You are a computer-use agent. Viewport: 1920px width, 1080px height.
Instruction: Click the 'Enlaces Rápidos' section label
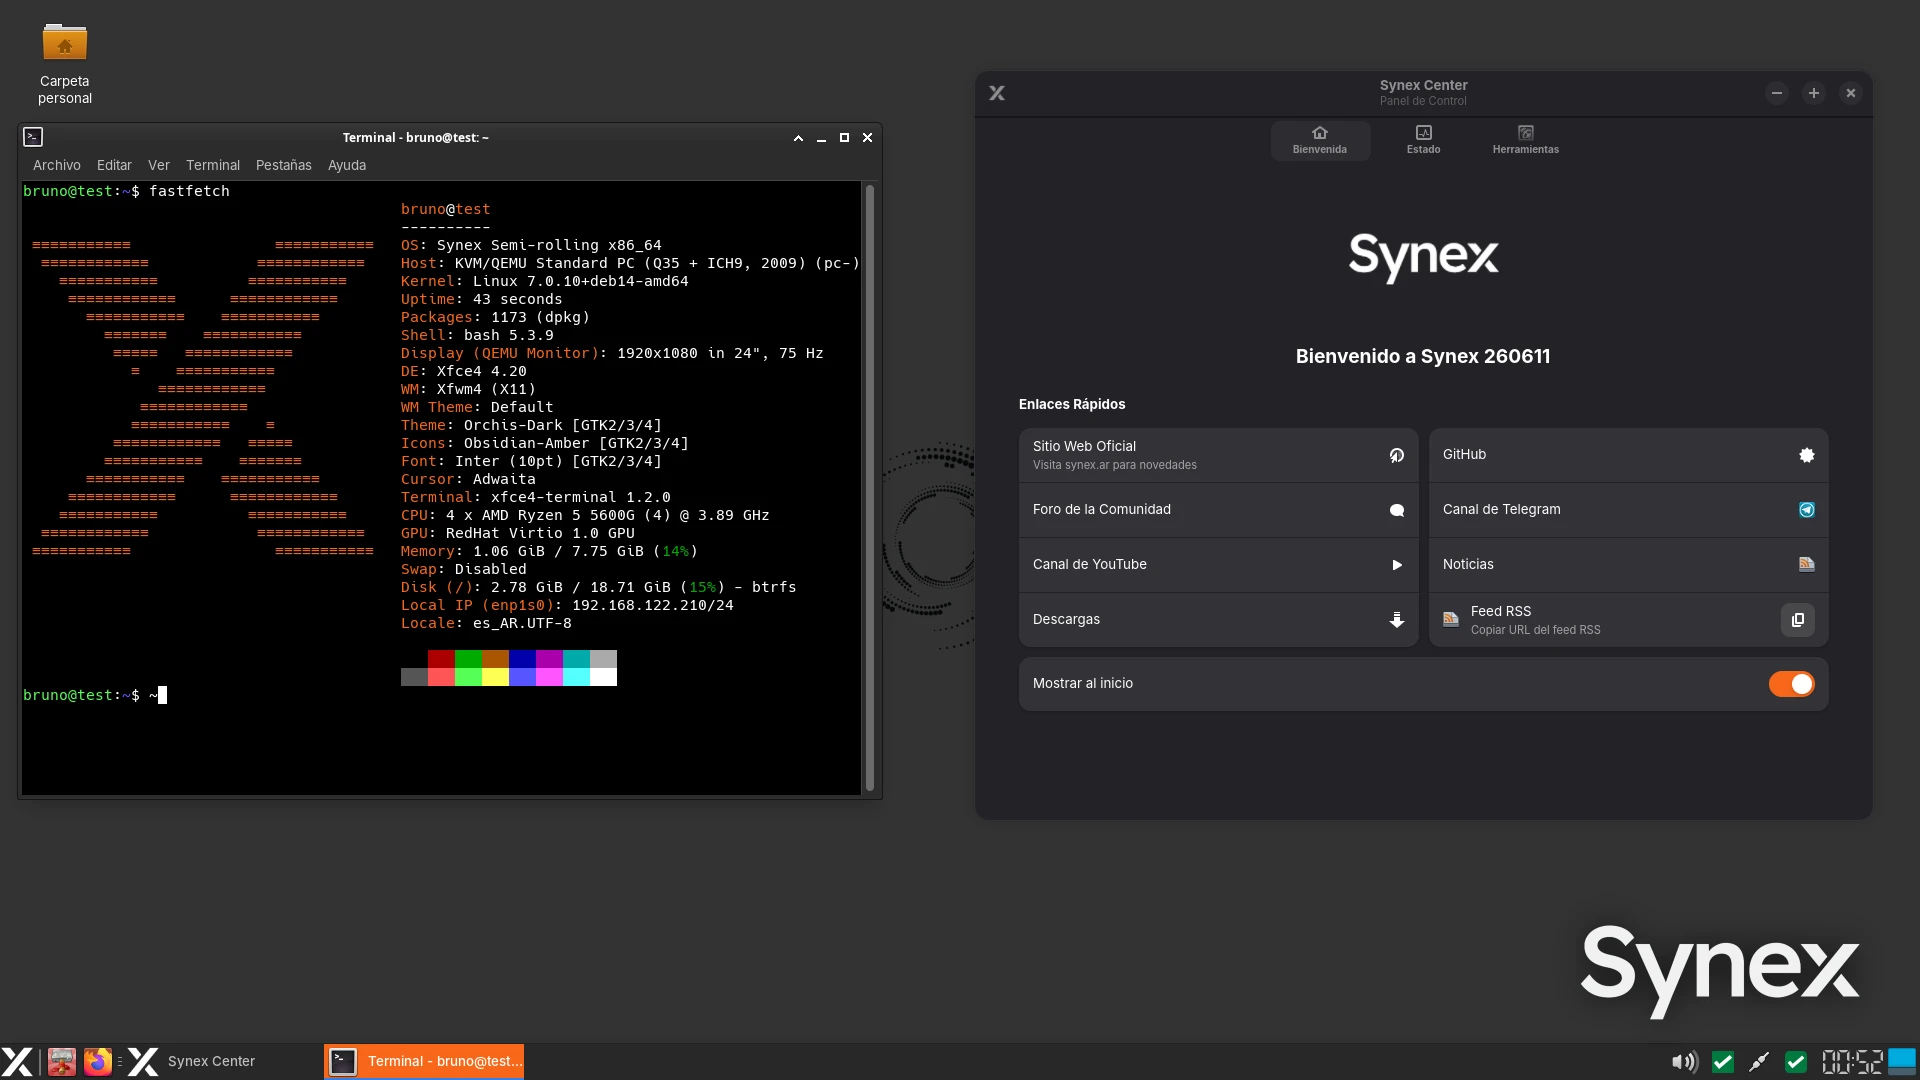coord(1072,404)
